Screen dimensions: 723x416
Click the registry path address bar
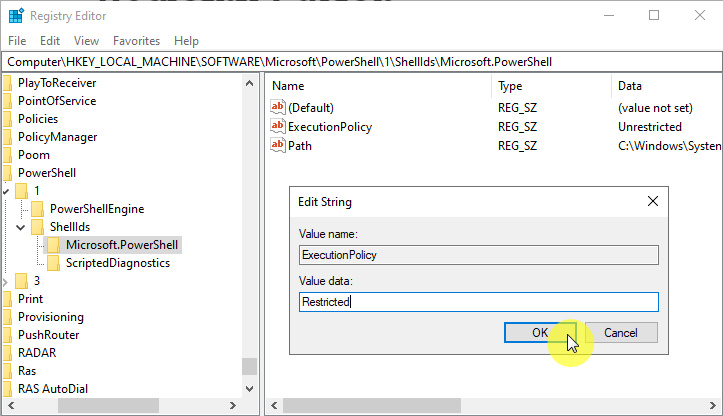pos(361,62)
